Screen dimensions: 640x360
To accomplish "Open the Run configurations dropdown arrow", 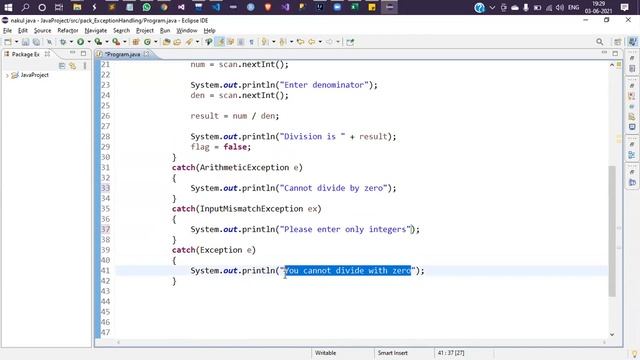I will click(89, 42).
